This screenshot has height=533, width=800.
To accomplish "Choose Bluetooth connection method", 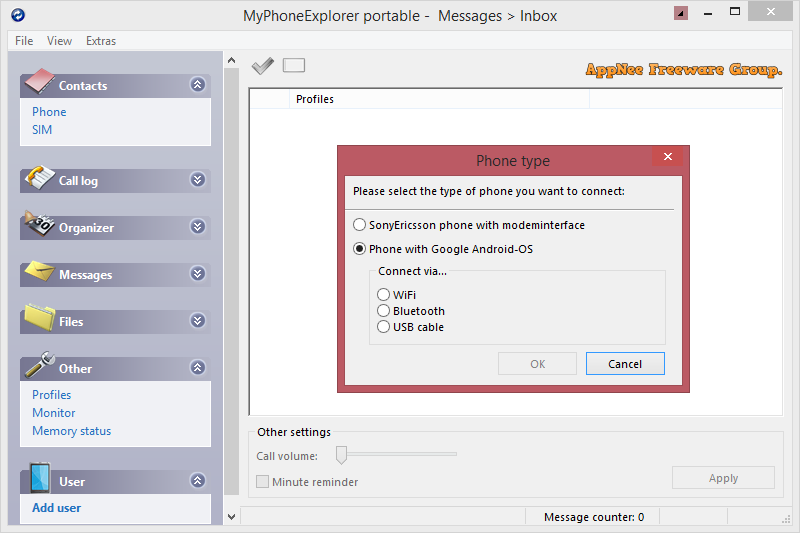I will coord(411,311).
